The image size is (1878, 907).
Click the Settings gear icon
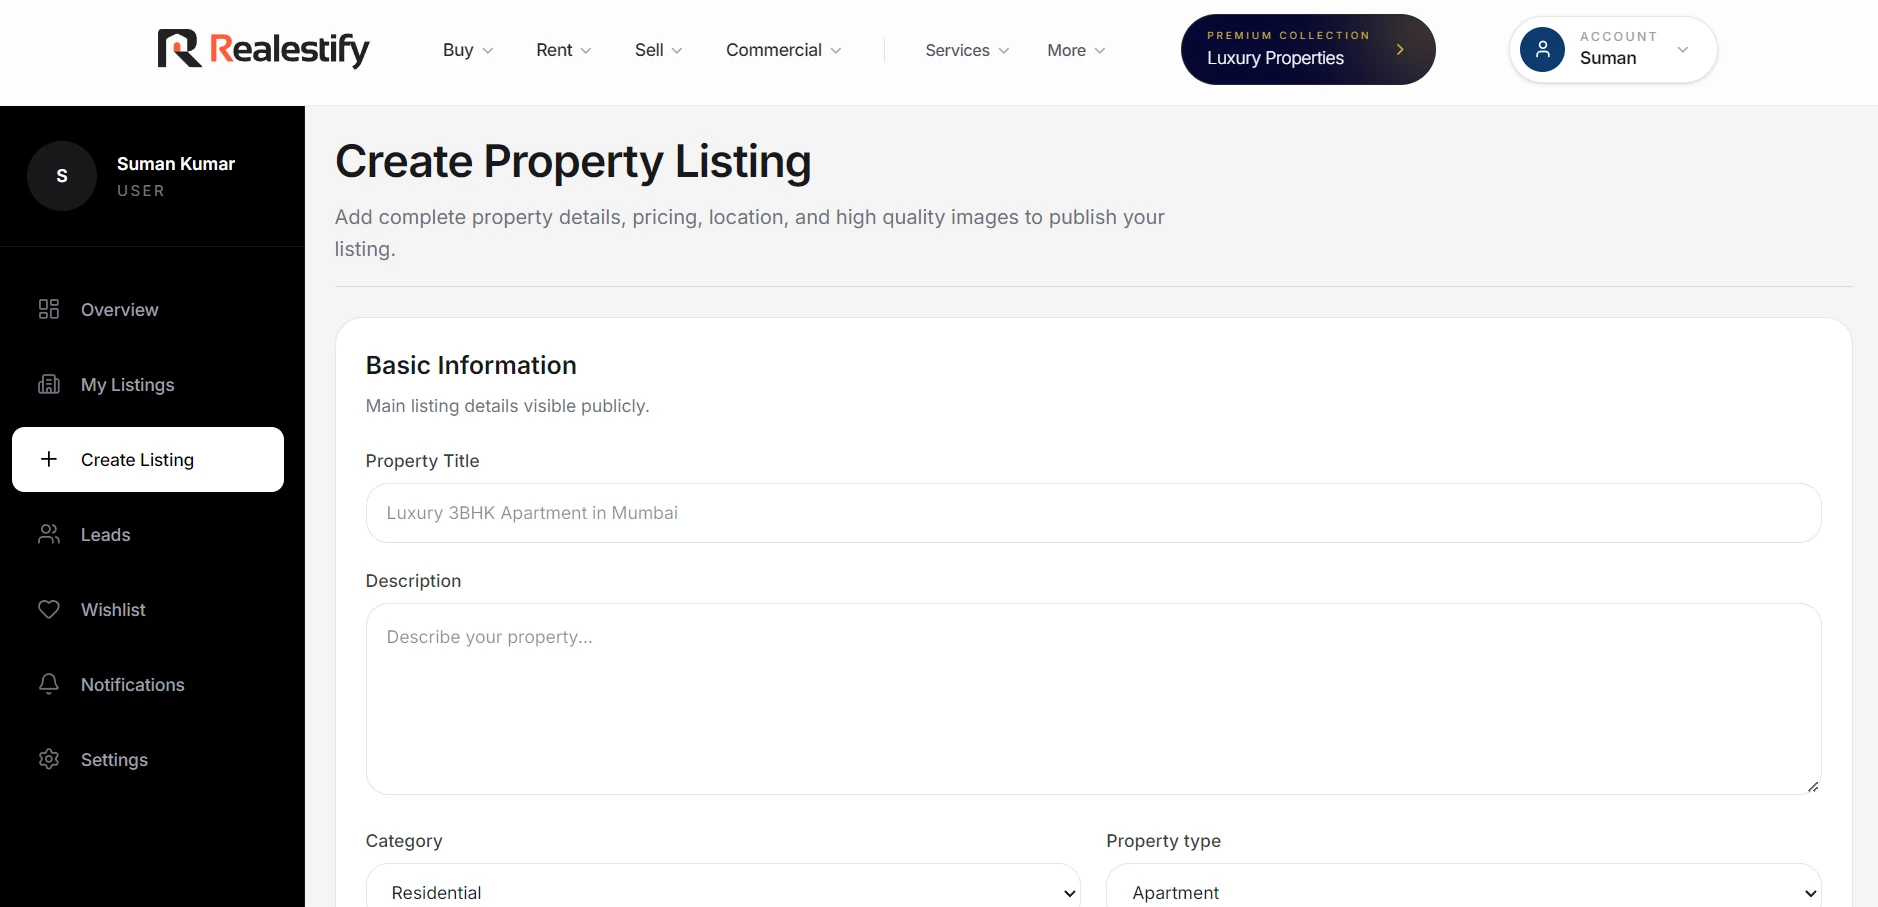tap(49, 759)
